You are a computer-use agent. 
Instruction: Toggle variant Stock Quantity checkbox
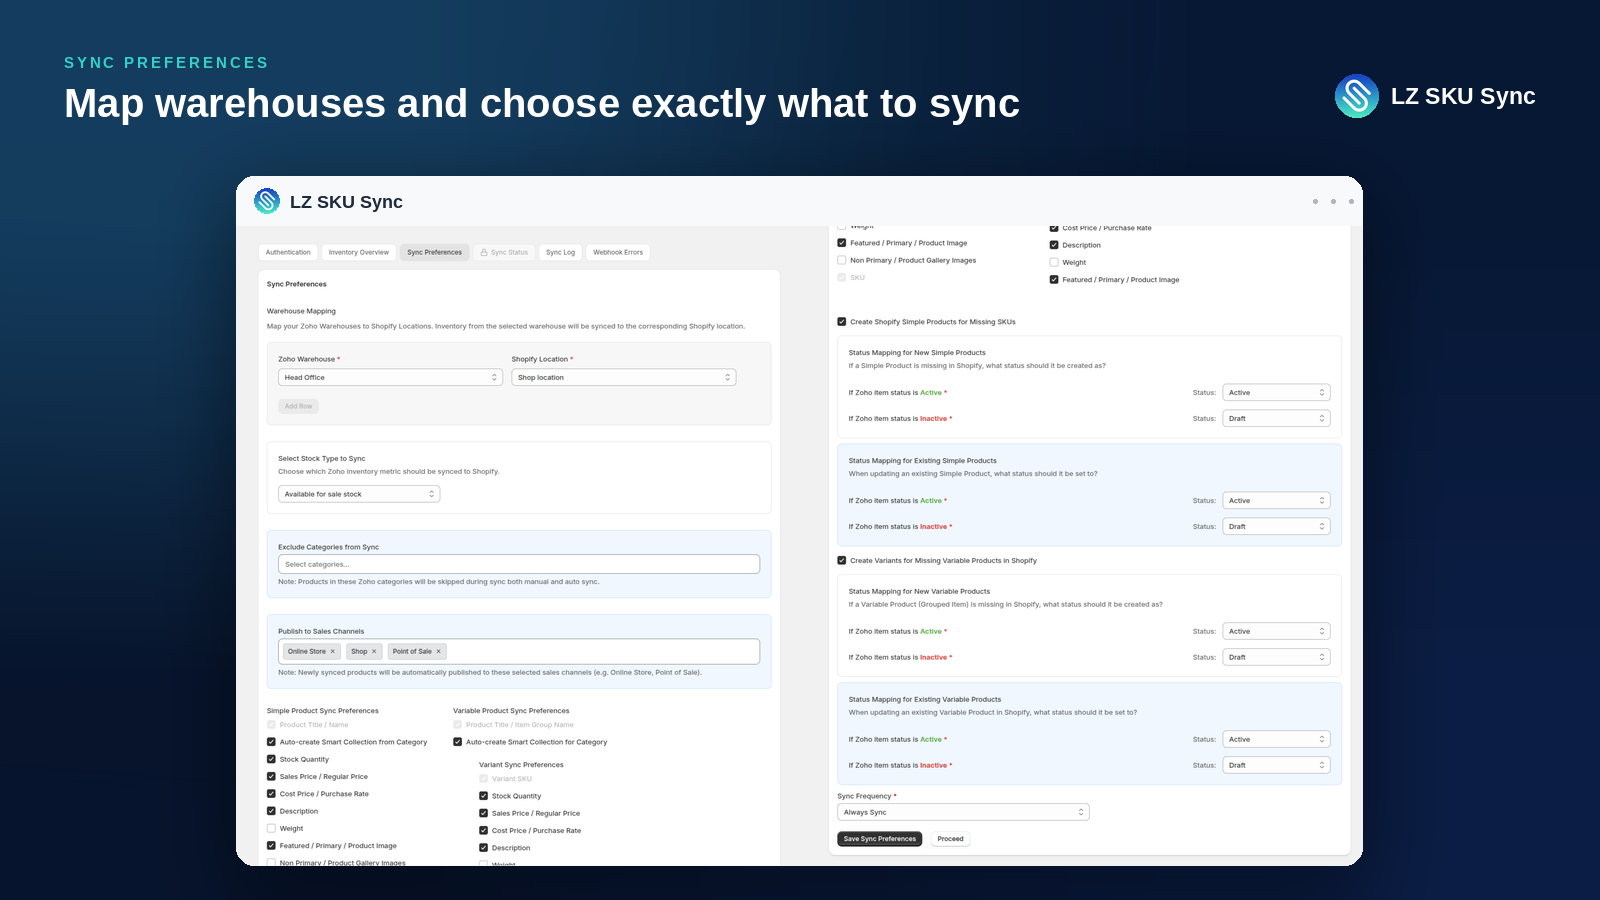pos(484,796)
